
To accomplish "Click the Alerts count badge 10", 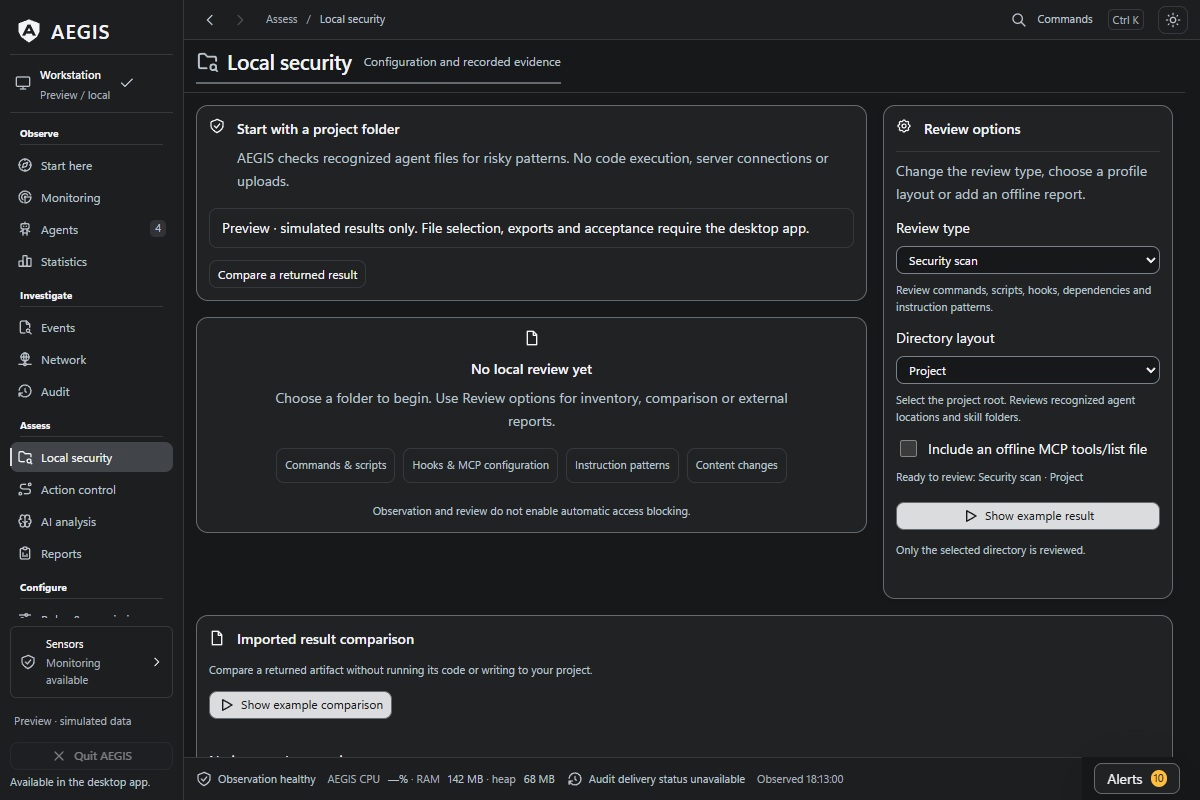I will 1159,779.
